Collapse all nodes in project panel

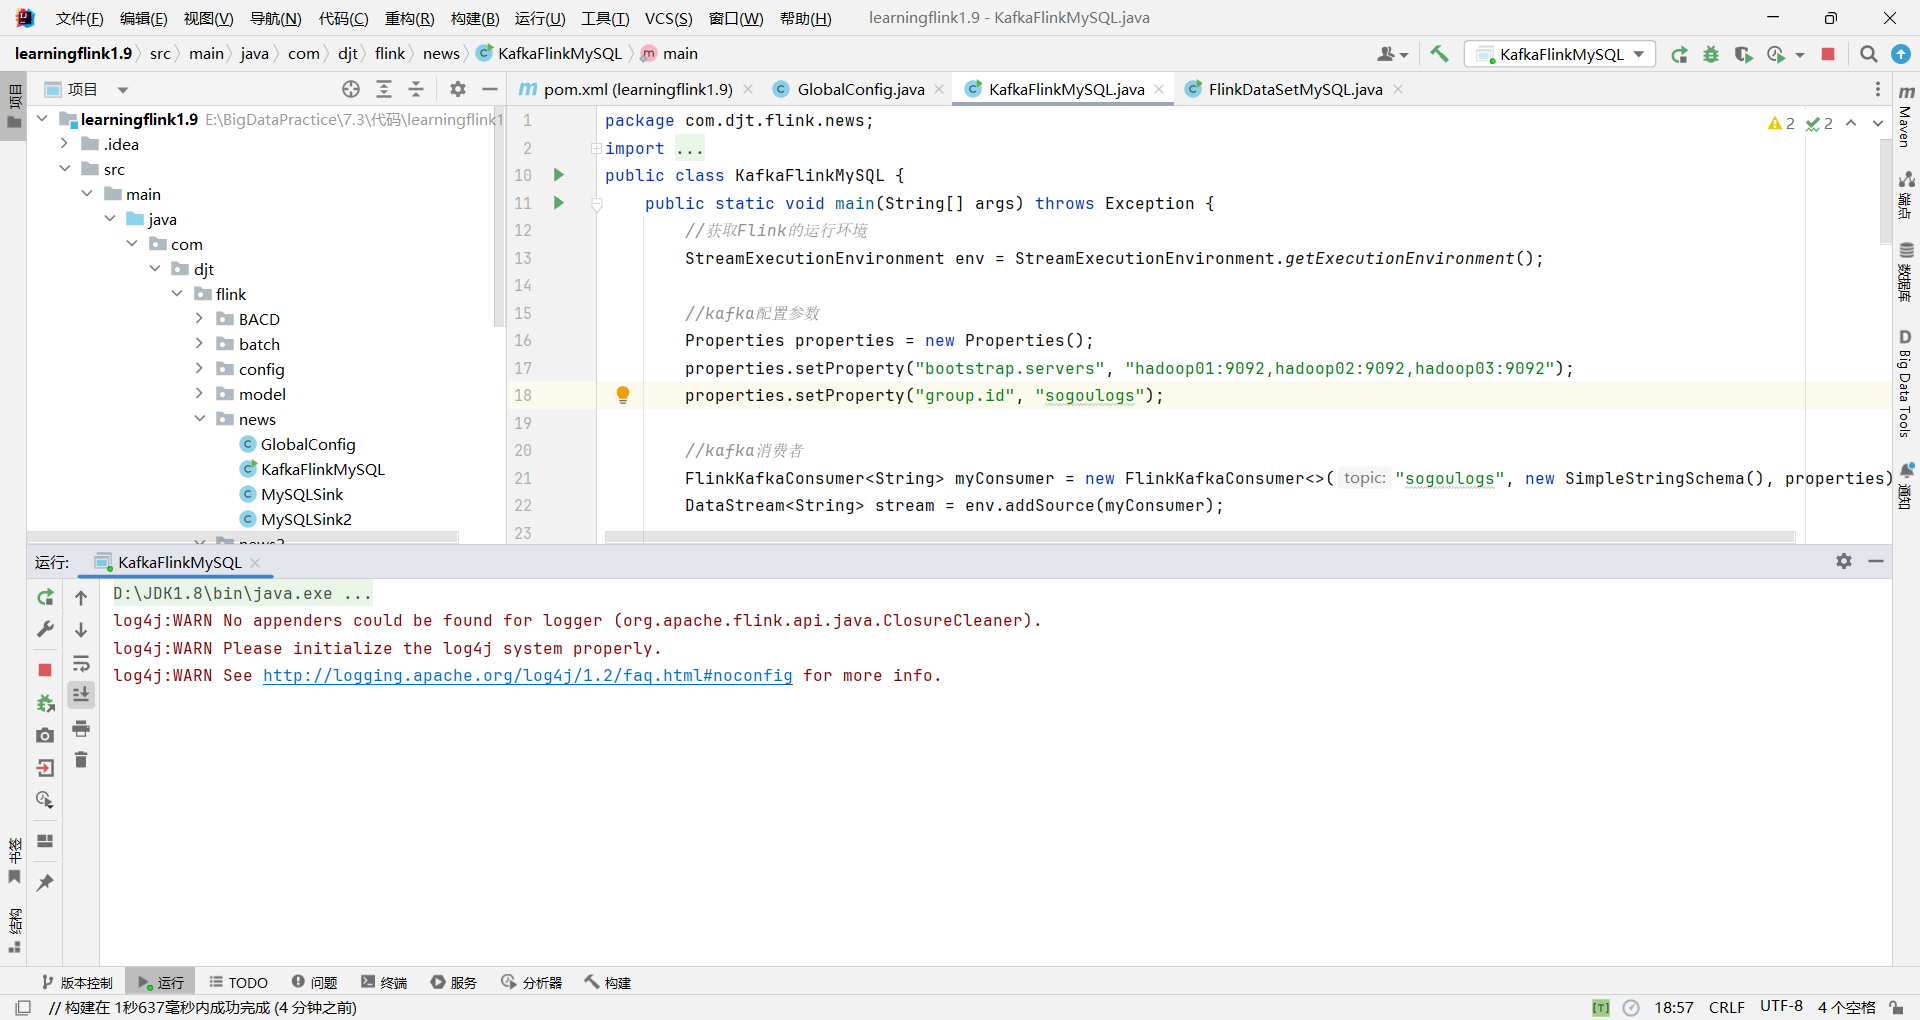pyautogui.click(x=416, y=89)
